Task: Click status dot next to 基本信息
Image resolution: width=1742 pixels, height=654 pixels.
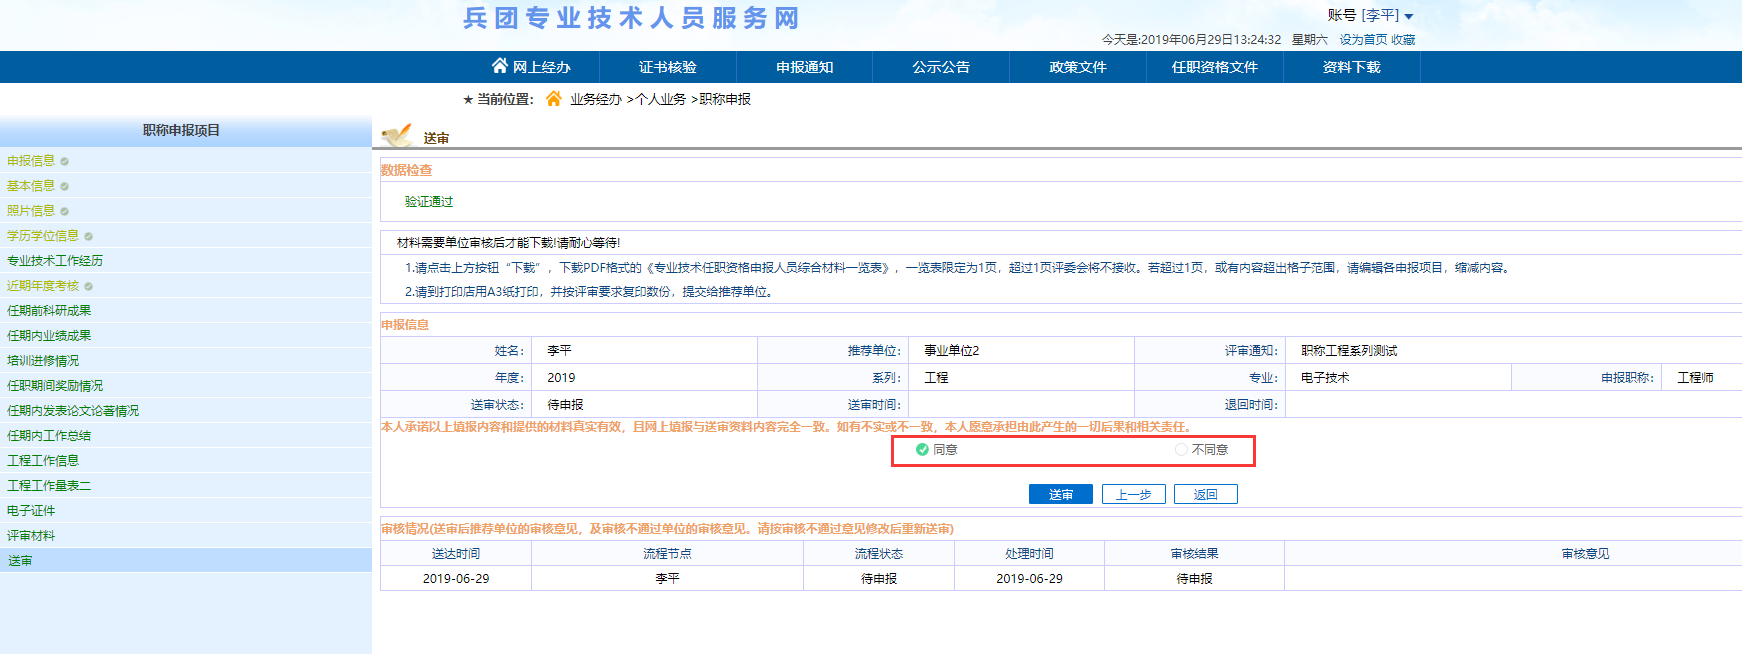Action: click(65, 186)
